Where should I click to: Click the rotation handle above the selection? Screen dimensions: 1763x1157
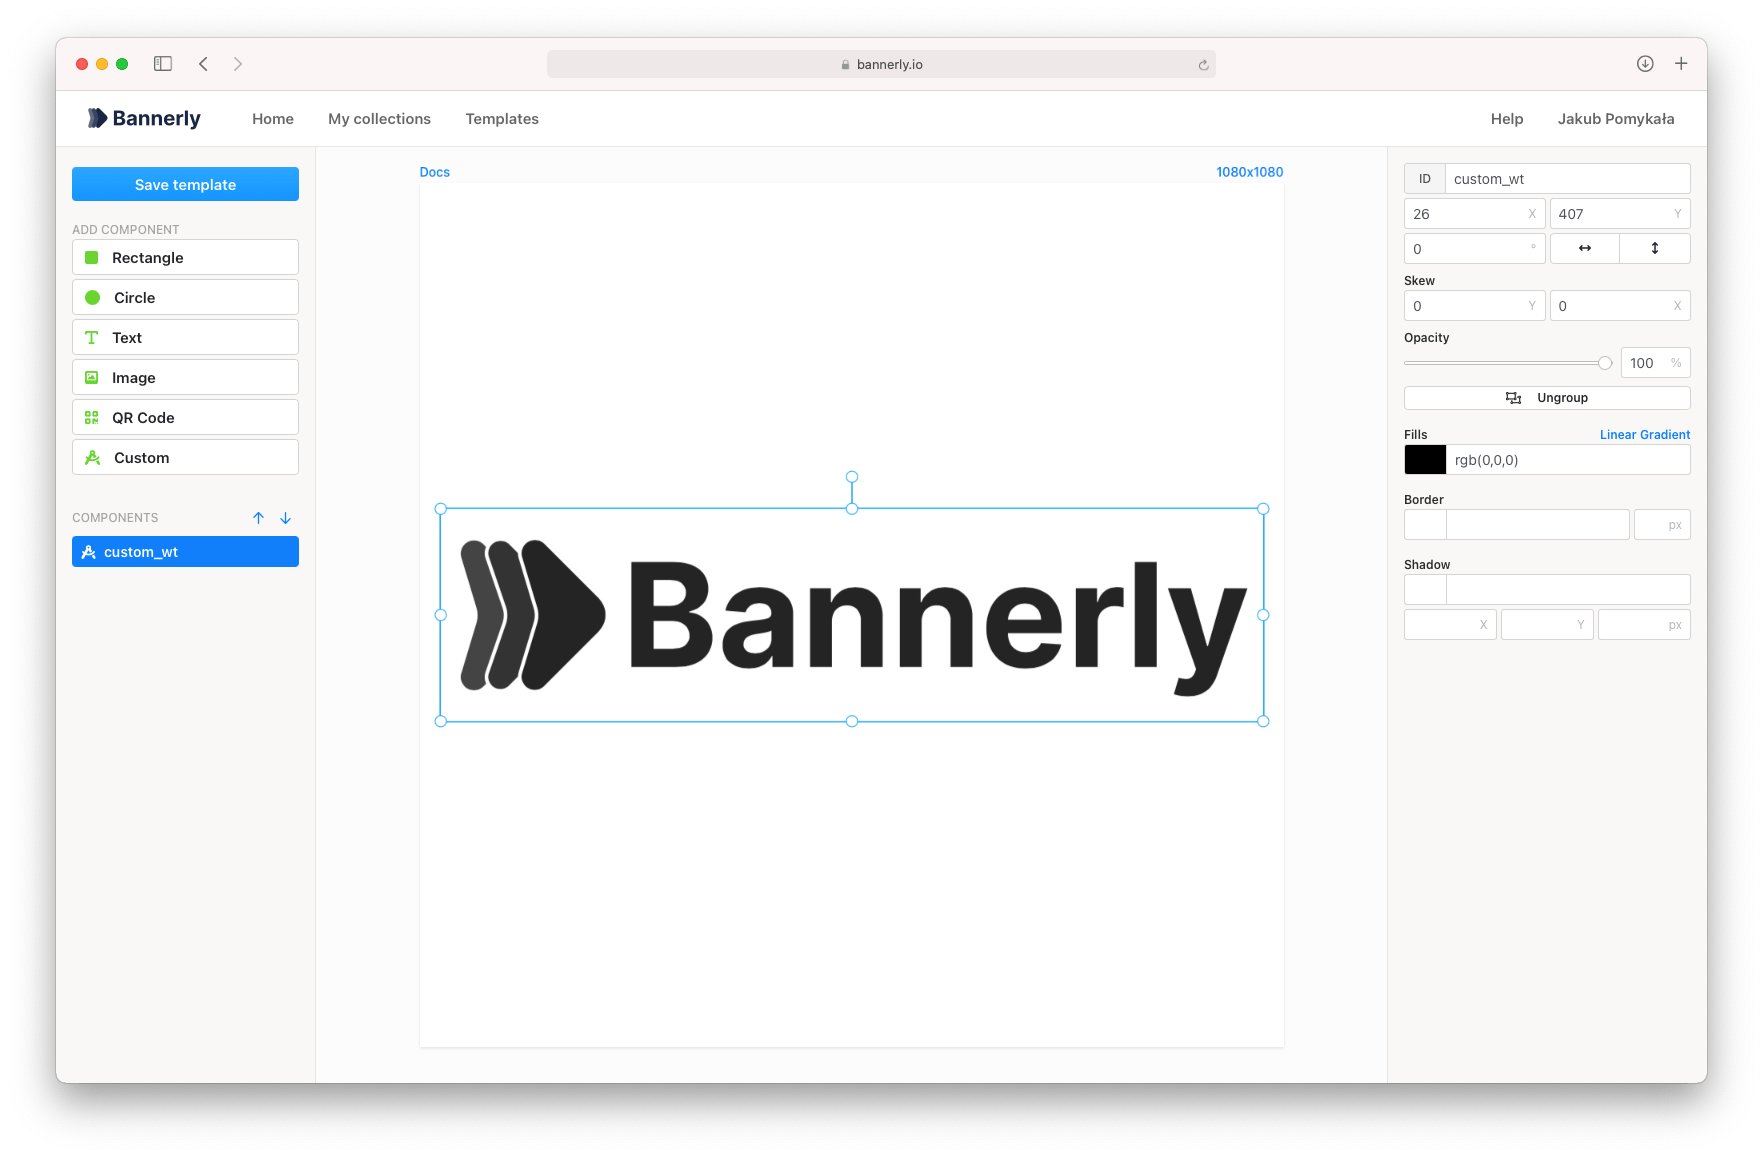tap(852, 477)
